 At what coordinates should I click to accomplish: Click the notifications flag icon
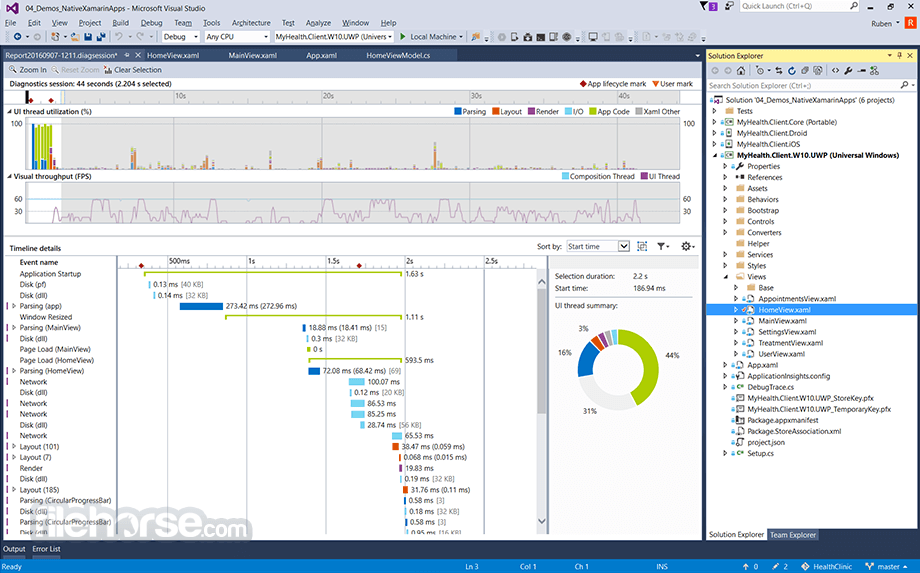(x=704, y=6)
